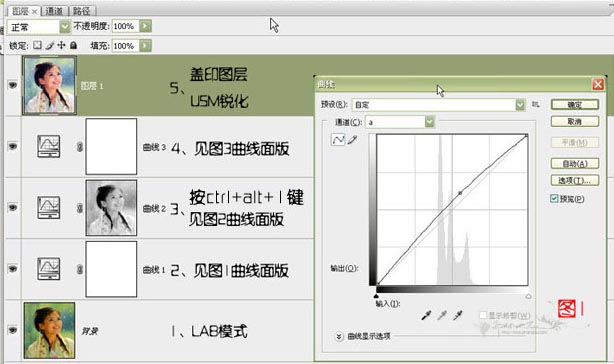The width and height of the screenshot is (614, 364).
Task: Select the lock transparent pixels icon
Action: click(37, 45)
